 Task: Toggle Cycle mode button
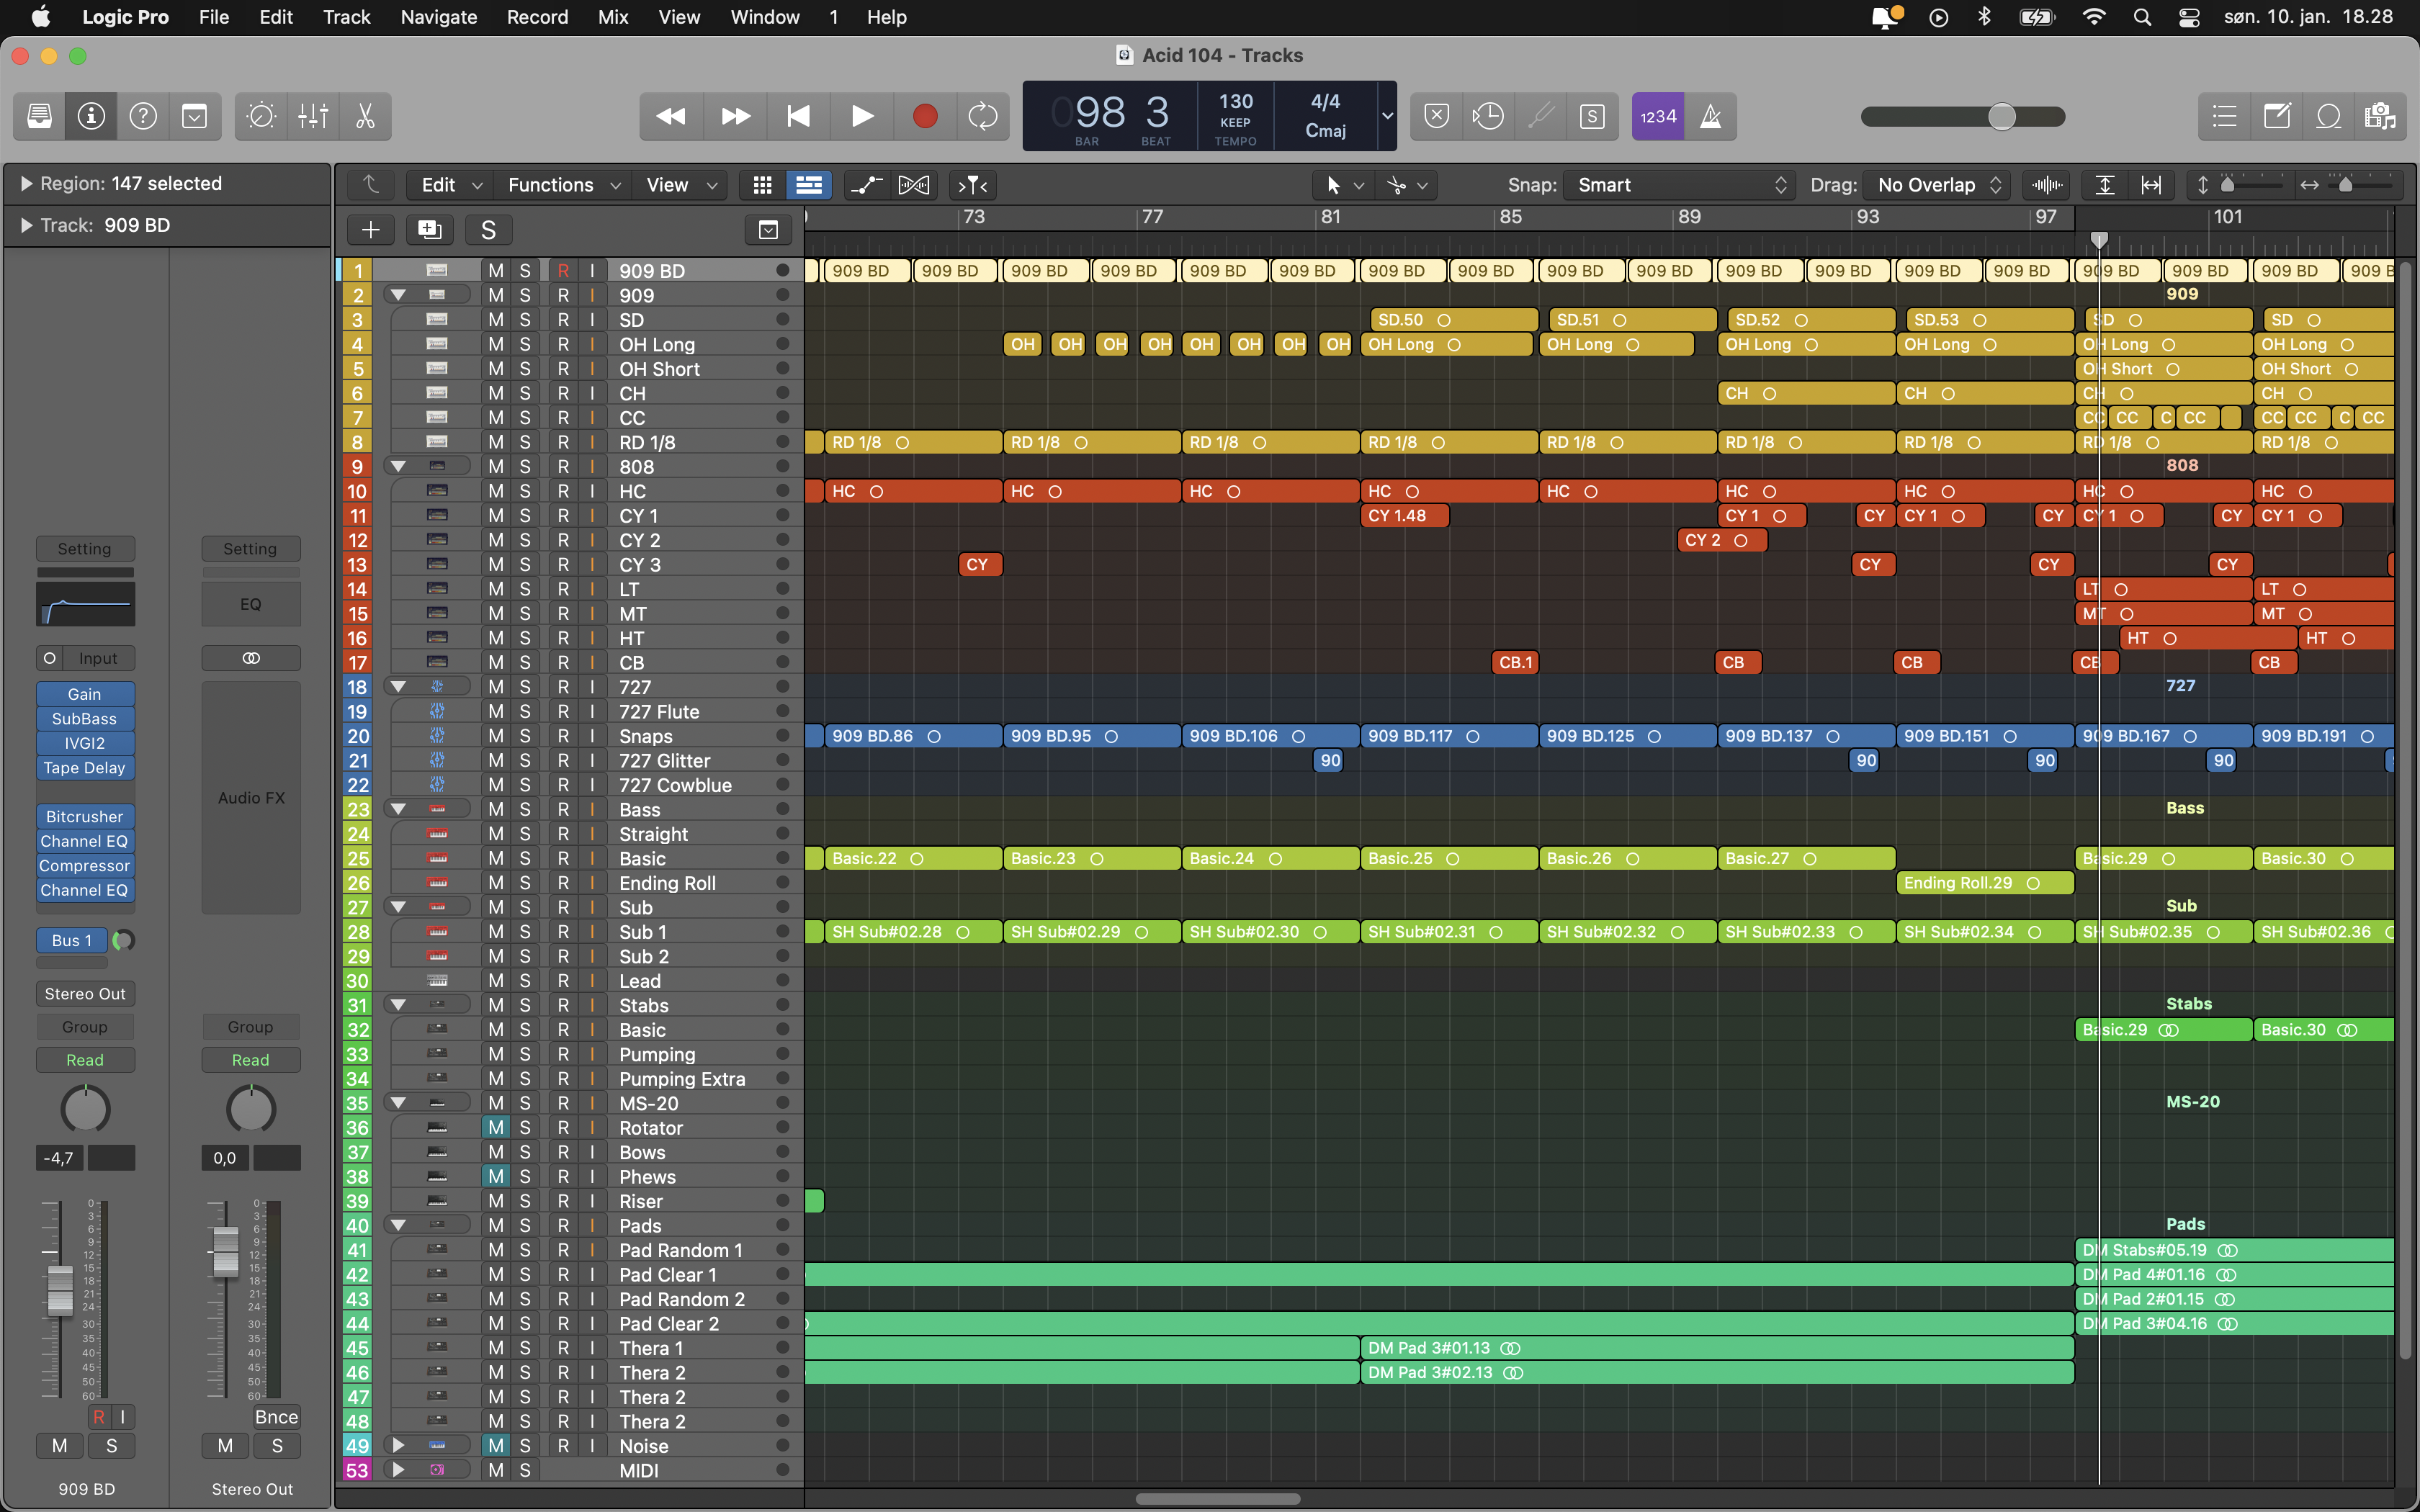[983, 117]
